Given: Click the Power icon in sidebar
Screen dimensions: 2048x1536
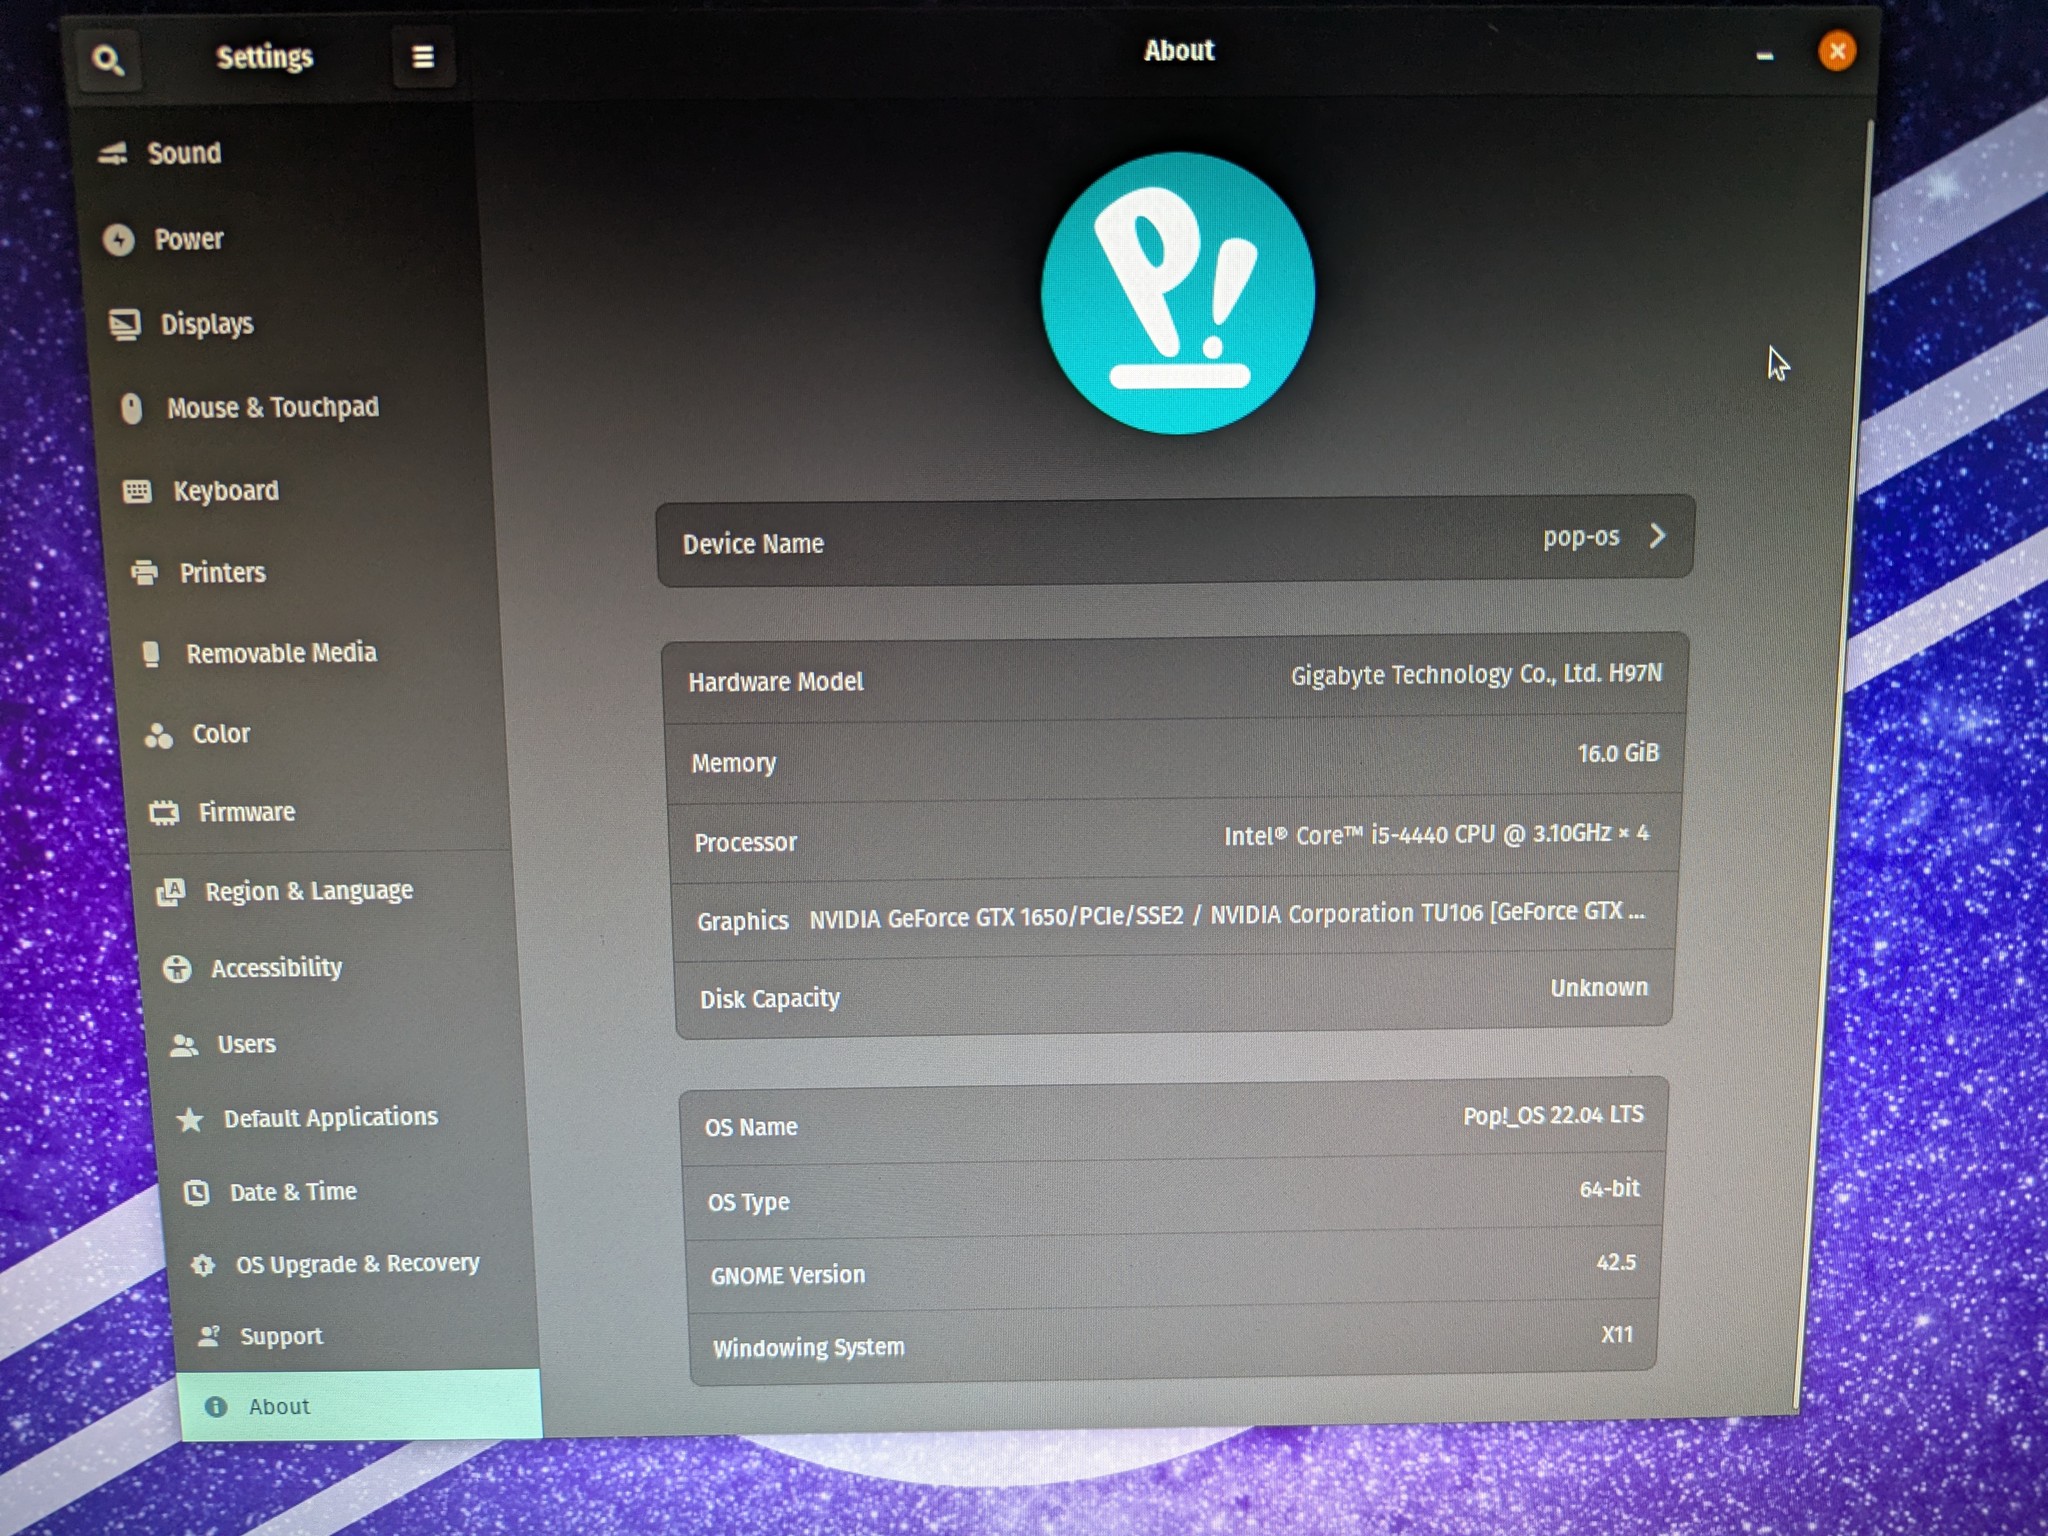Looking at the screenshot, I should click(x=119, y=240).
